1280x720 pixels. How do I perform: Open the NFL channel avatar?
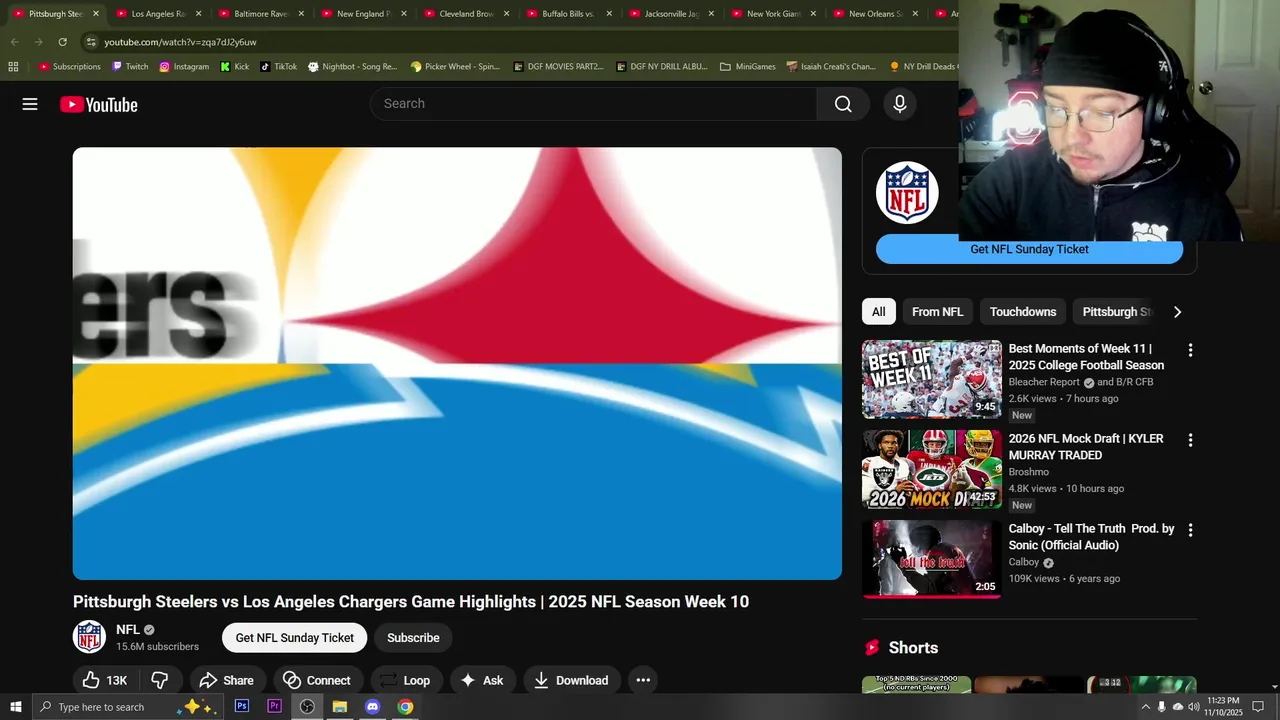pyautogui.click(x=89, y=637)
